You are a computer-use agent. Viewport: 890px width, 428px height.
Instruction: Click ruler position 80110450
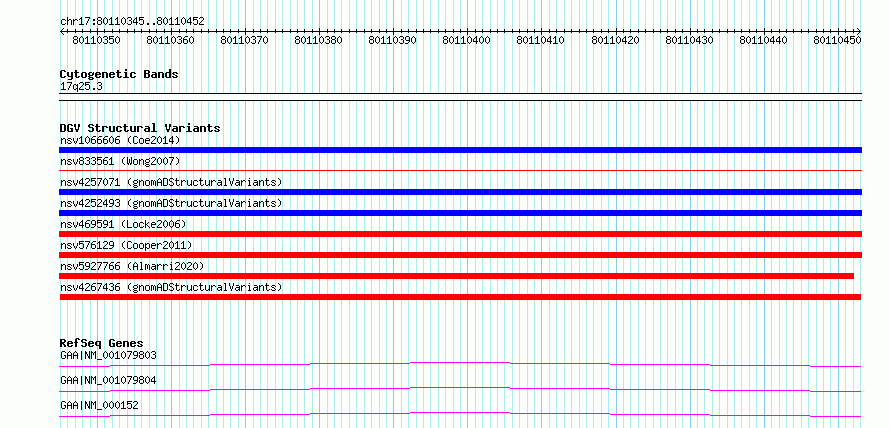837,40
